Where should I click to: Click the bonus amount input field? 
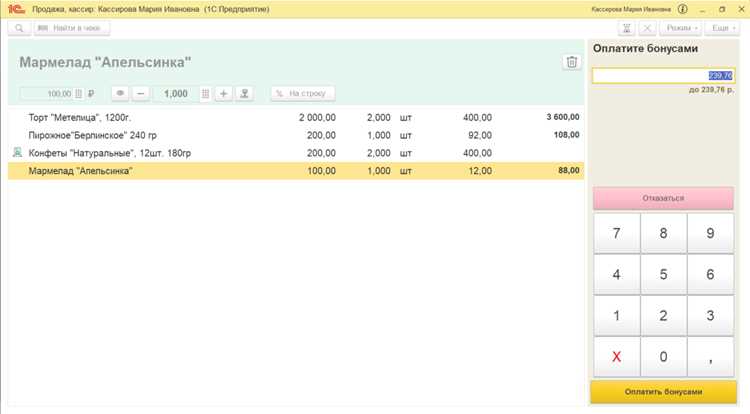pos(663,76)
